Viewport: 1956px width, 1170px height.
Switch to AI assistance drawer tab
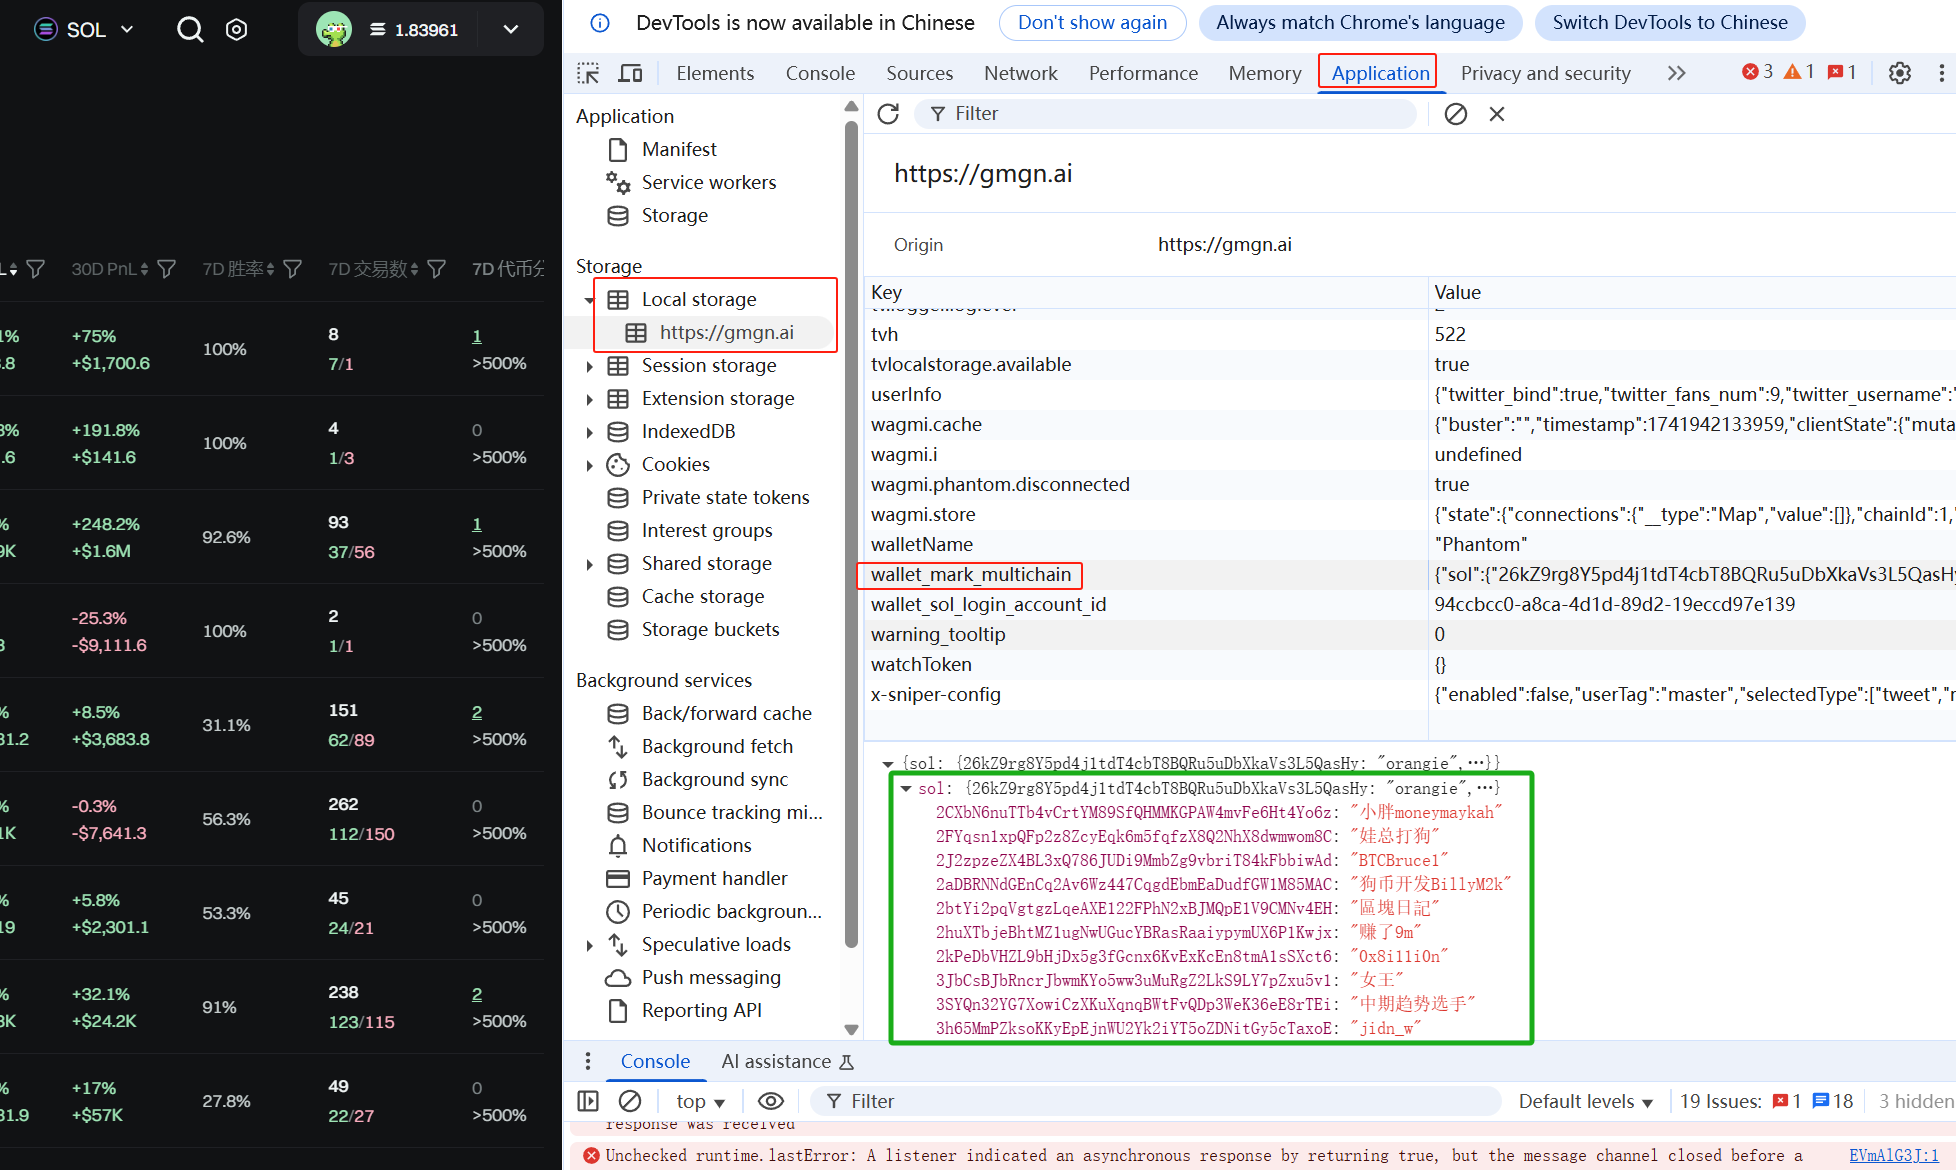pyautogui.click(x=787, y=1061)
